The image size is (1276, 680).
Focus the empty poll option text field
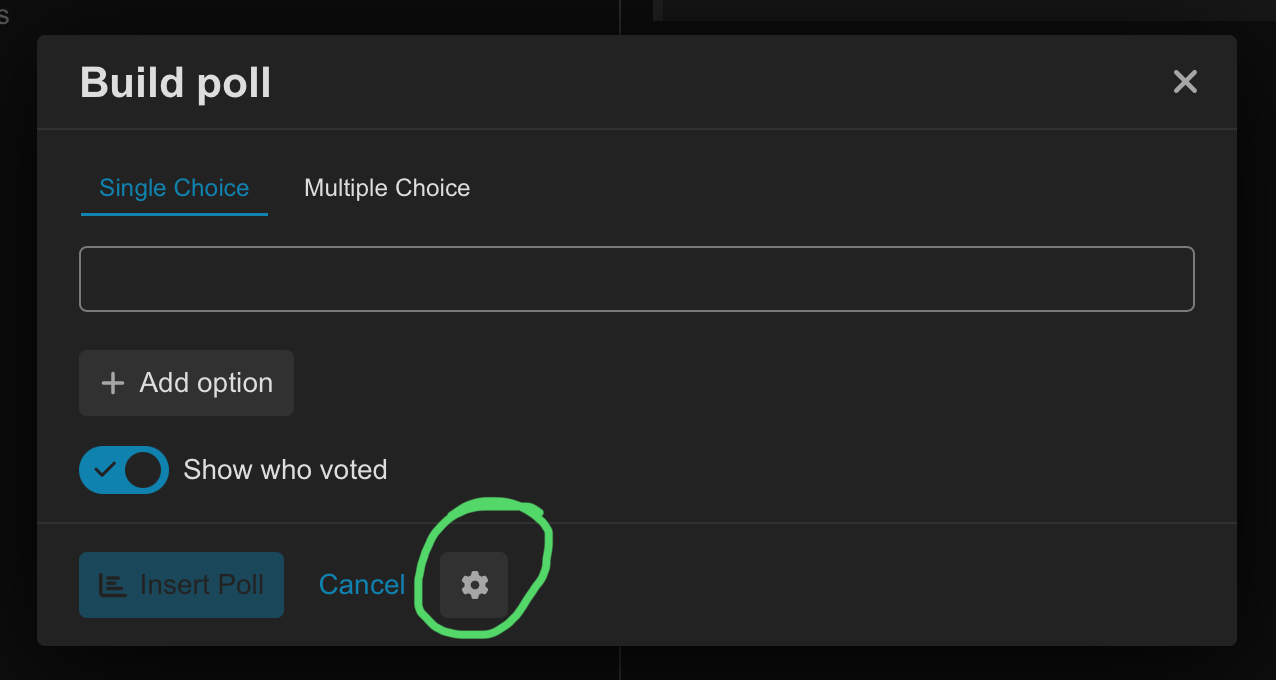[x=636, y=279]
